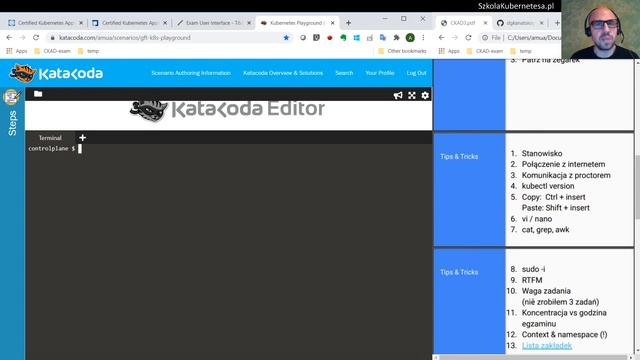Click the red circle extension icon

click(x=329, y=38)
